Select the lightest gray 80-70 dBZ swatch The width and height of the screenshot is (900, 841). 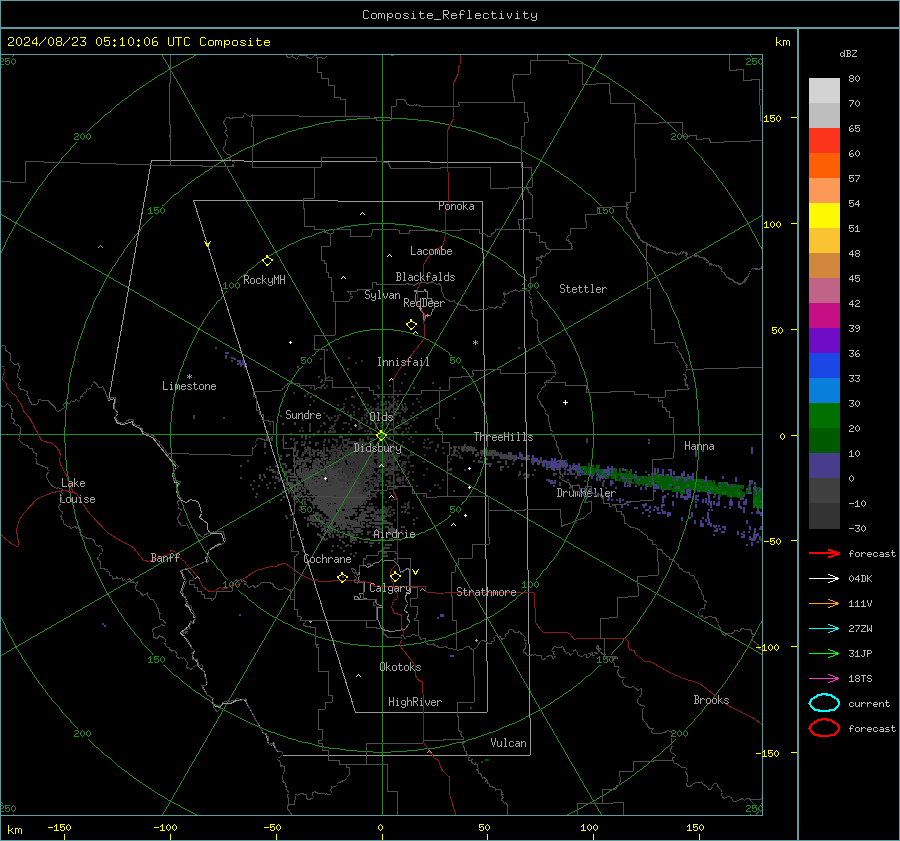point(824,91)
